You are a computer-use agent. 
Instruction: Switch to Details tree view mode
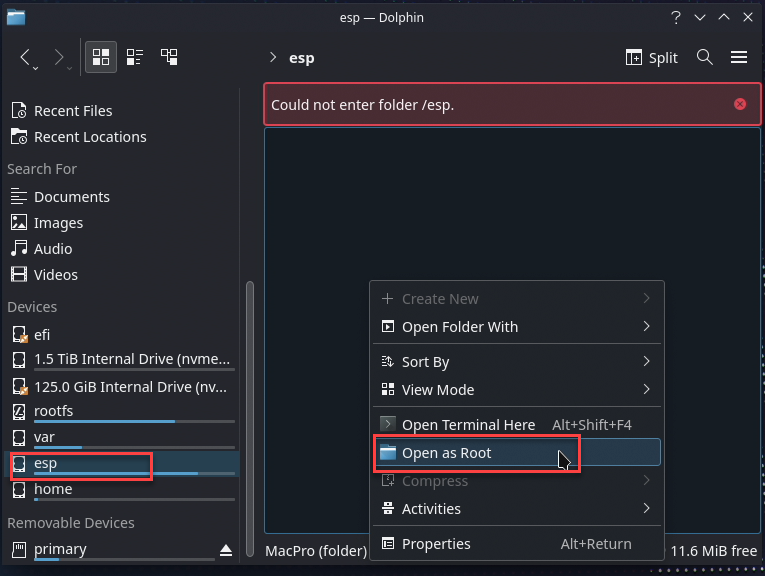pos(169,57)
